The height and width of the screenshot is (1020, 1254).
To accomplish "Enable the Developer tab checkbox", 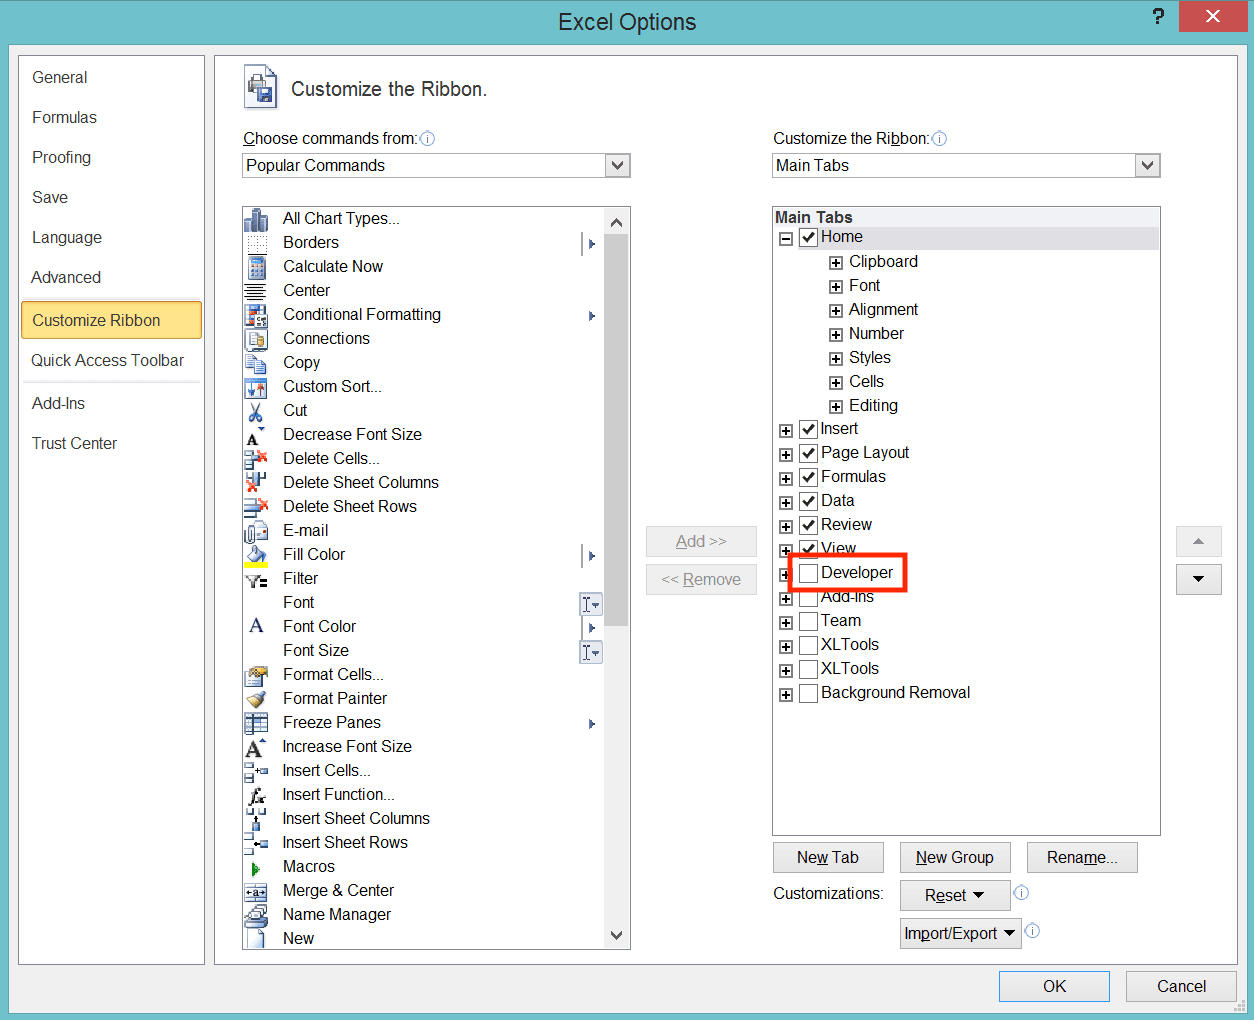I will [x=809, y=573].
